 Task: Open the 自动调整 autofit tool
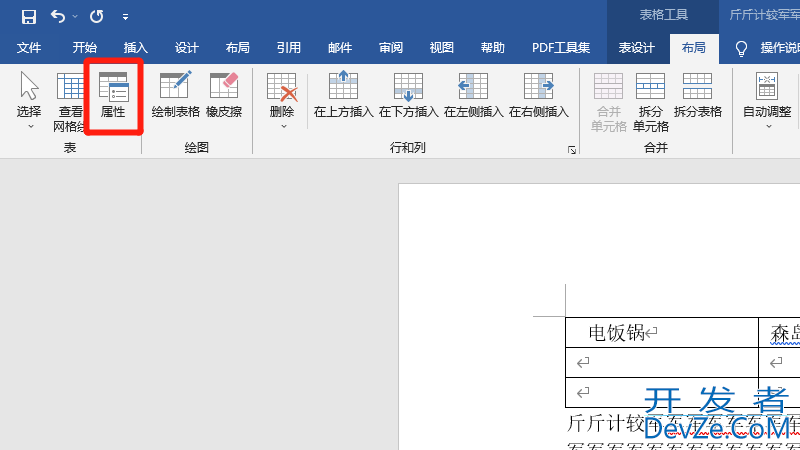[x=767, y=95]
